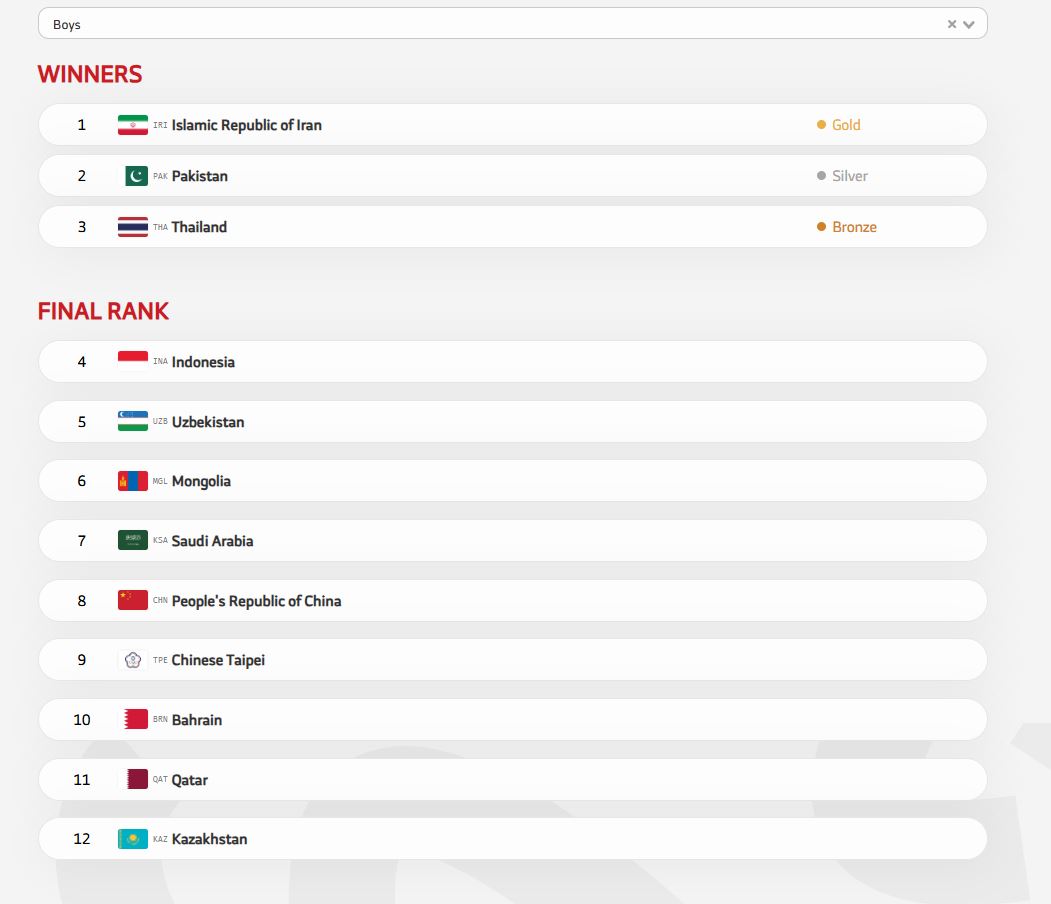Clear the Boys selection with X

952,24
